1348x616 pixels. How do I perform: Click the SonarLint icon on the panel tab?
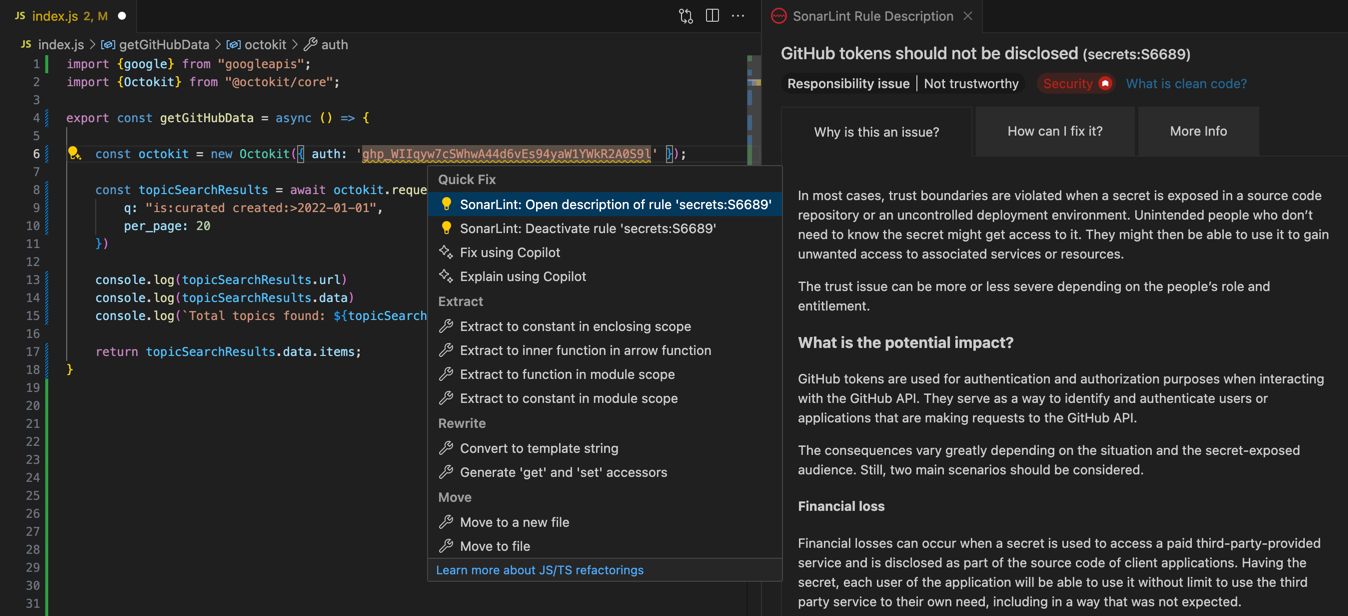pyautogui.click(x=779, y=16)
